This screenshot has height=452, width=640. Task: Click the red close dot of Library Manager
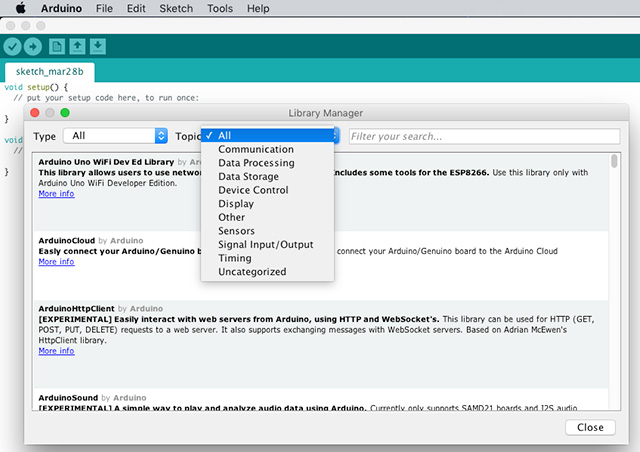pos(35,113)
